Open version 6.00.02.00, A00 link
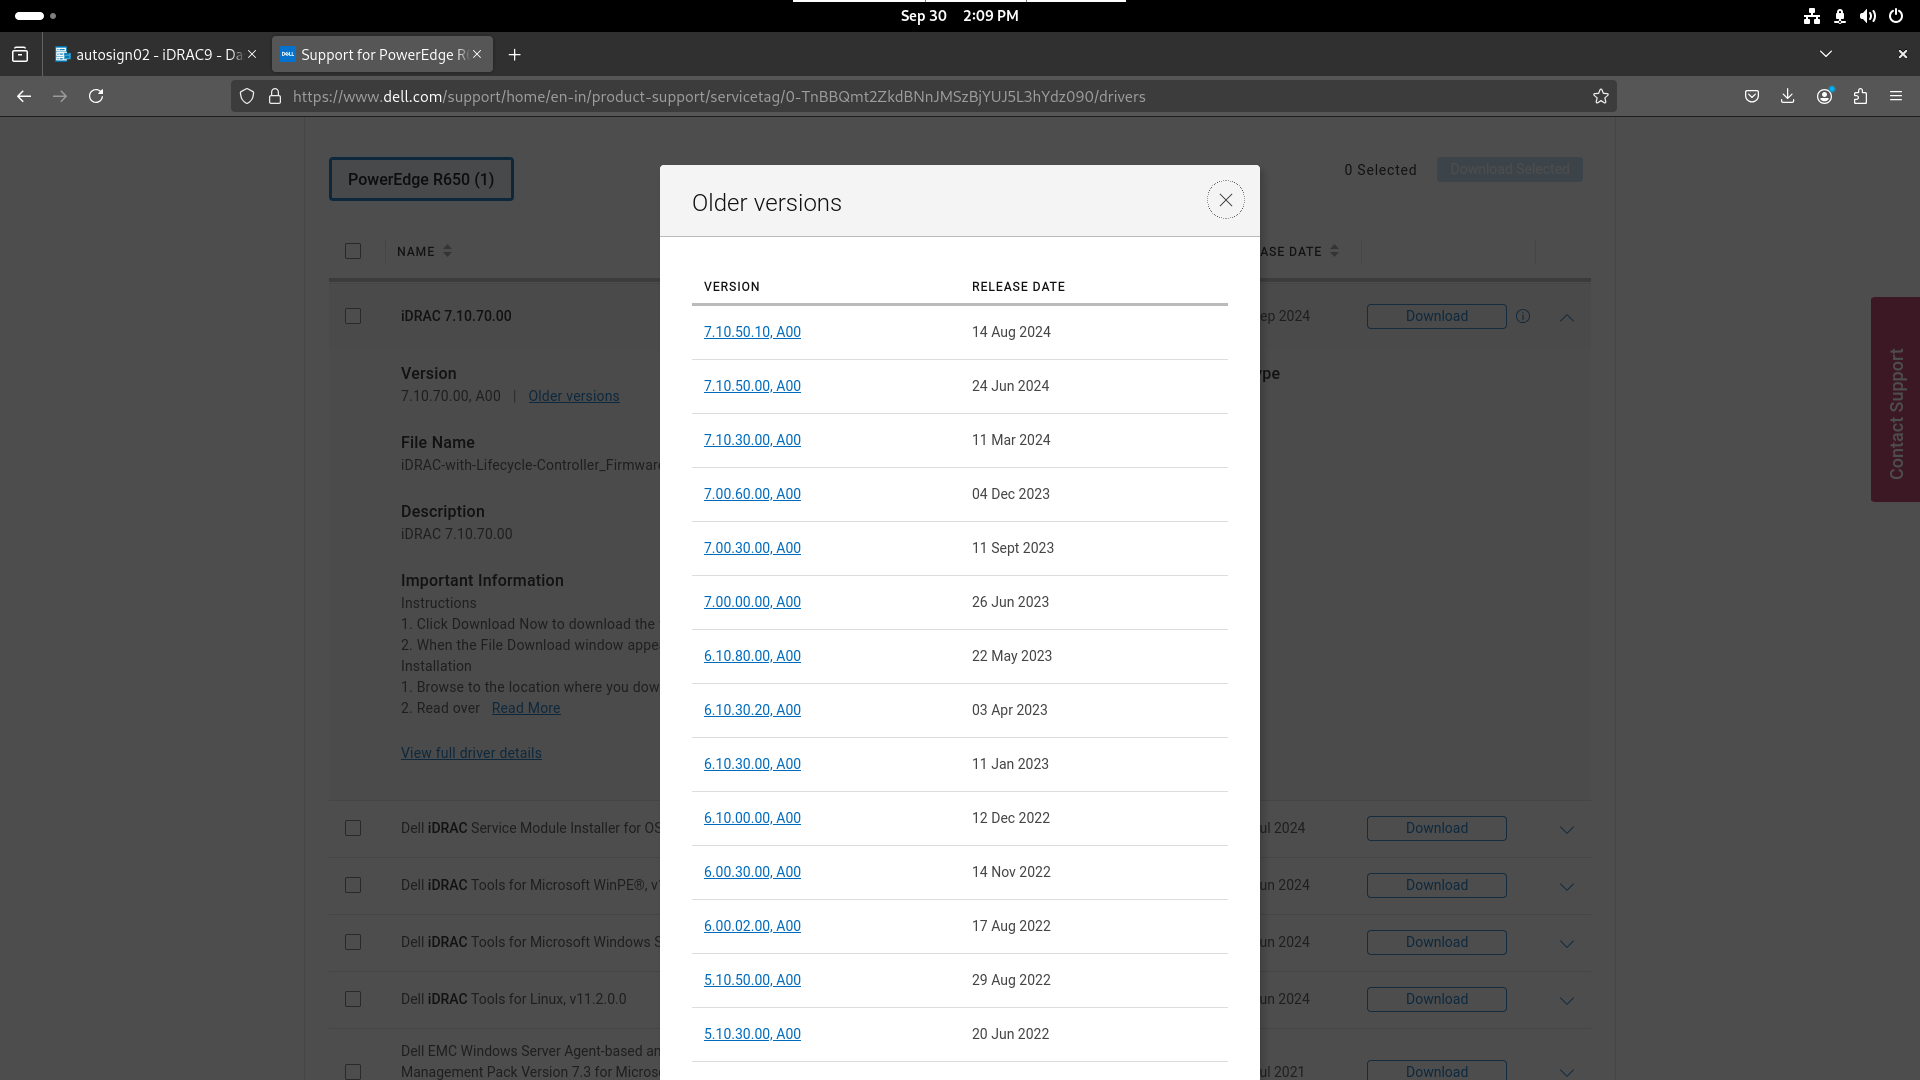 (x=752, y=926)
